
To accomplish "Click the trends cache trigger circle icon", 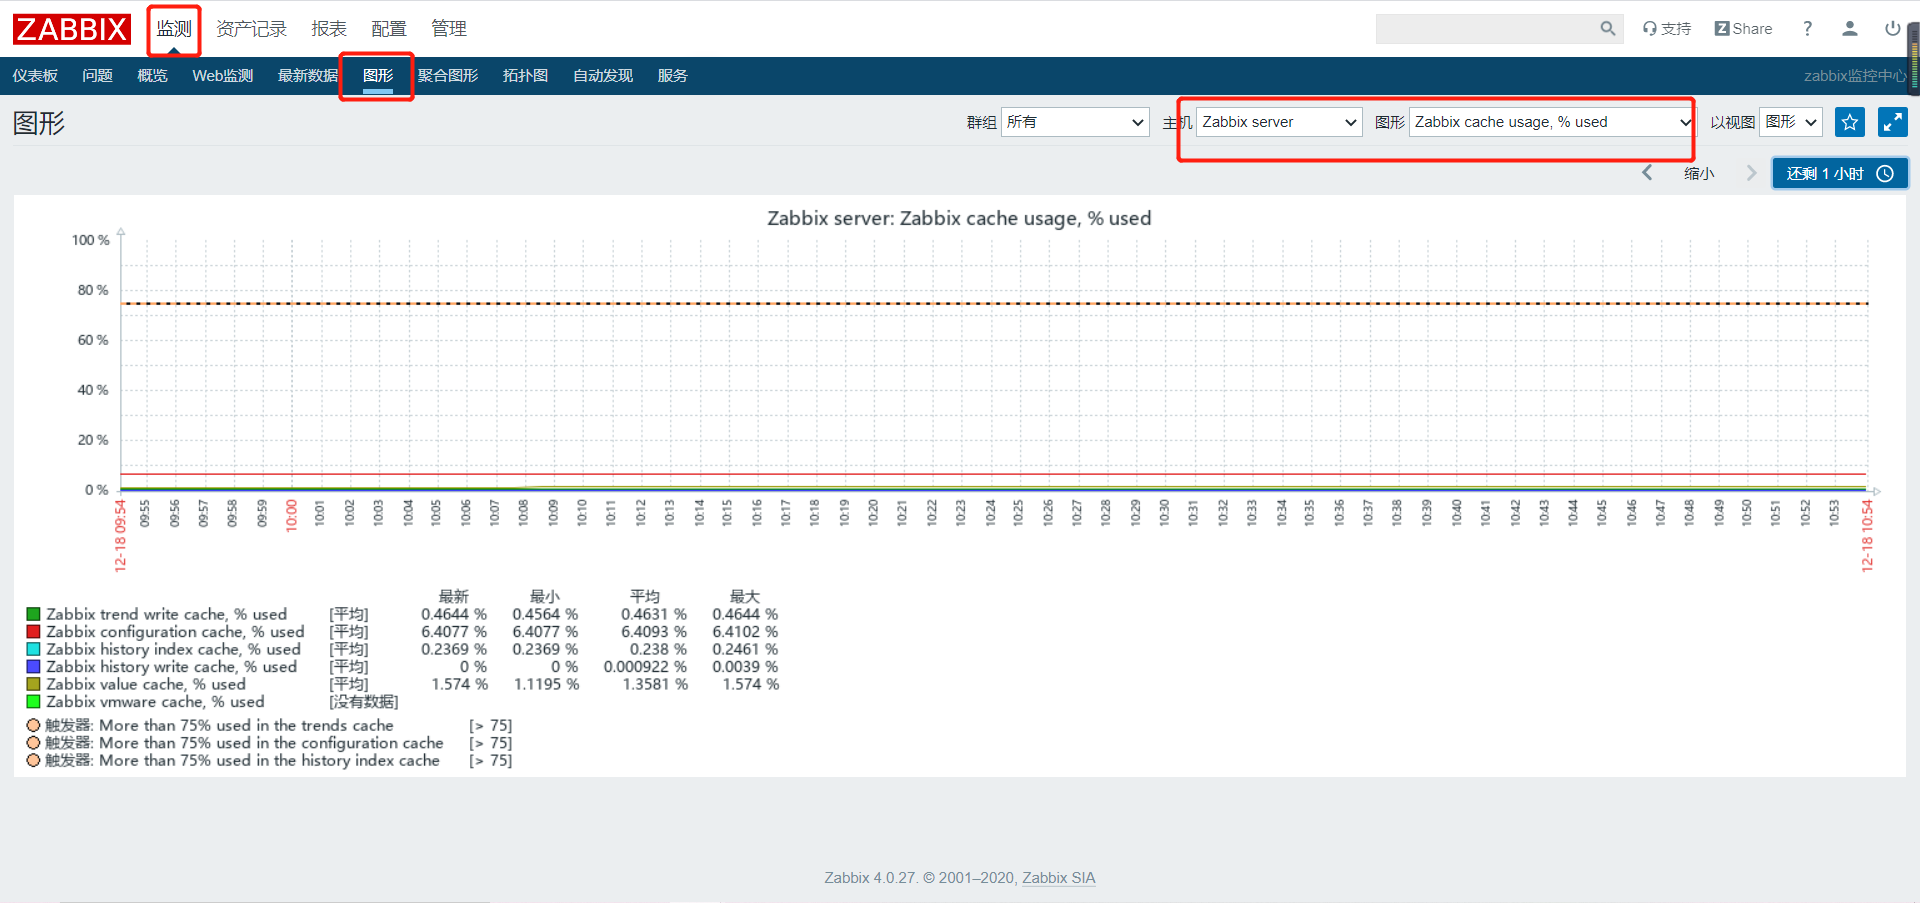I will point(33,725).
